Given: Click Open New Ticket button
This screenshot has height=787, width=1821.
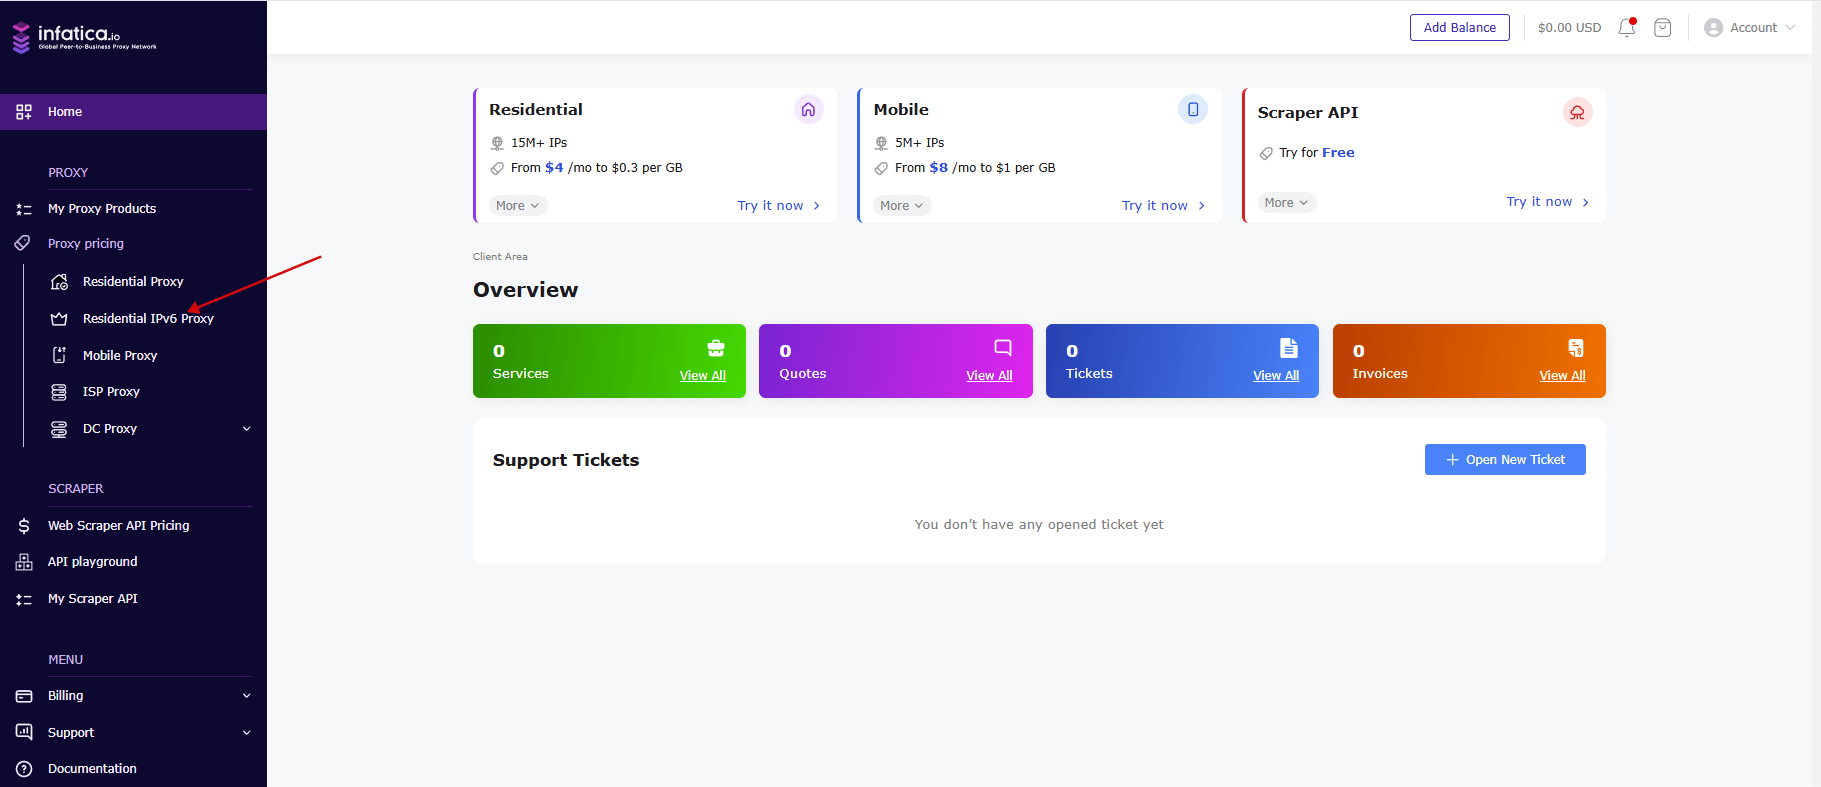Looking at the screenshot, I should (x=1504, y=460).
